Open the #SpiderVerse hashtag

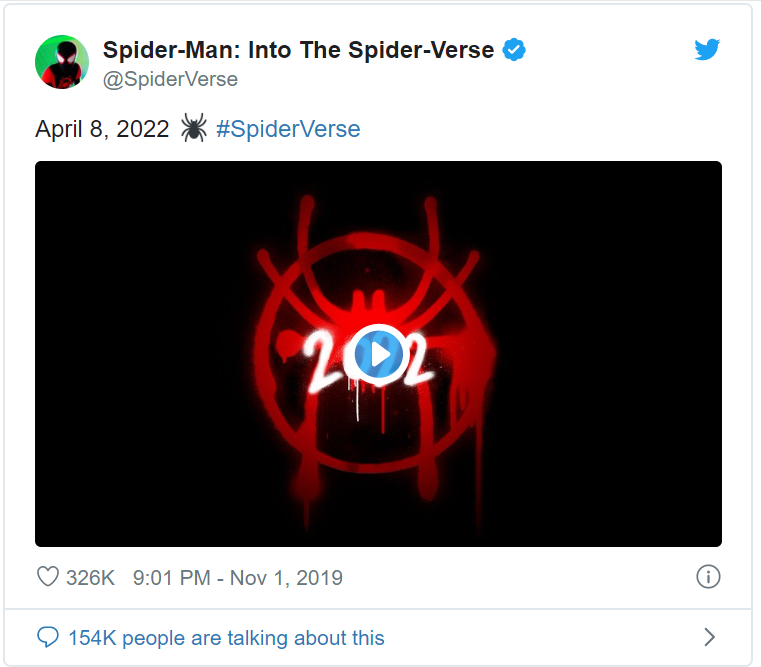(288, 129)
